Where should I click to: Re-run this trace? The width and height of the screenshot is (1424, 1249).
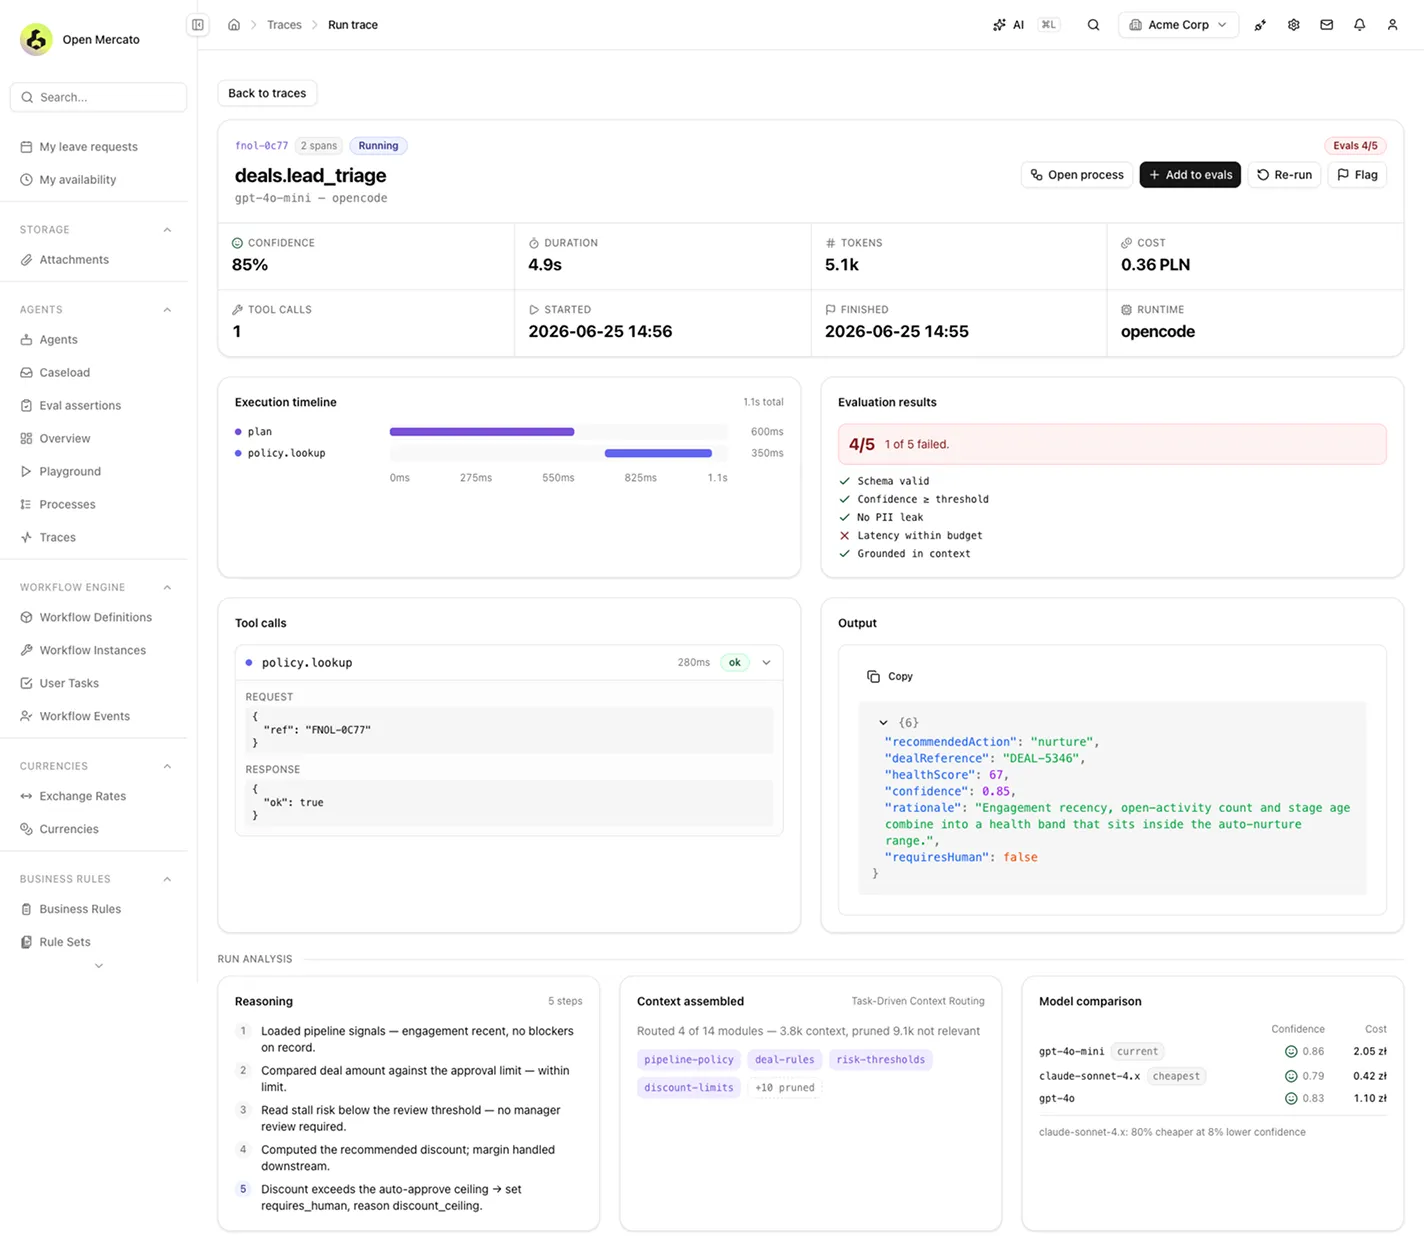[x=1284, y=175]
